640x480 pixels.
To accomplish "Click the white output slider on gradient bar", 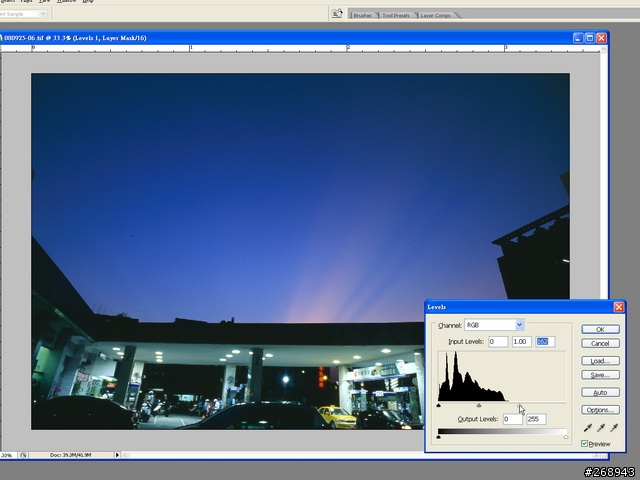I will (566, 437).
